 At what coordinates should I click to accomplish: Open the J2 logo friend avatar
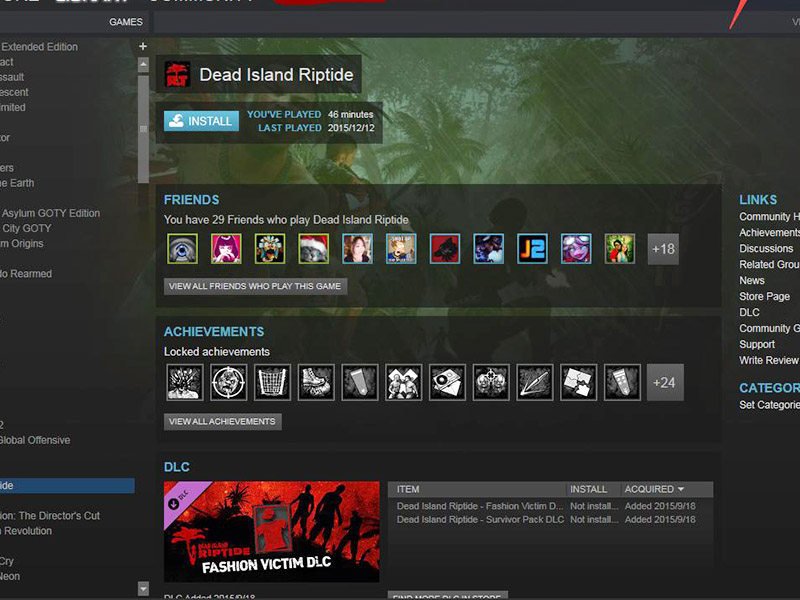(532, 248)
